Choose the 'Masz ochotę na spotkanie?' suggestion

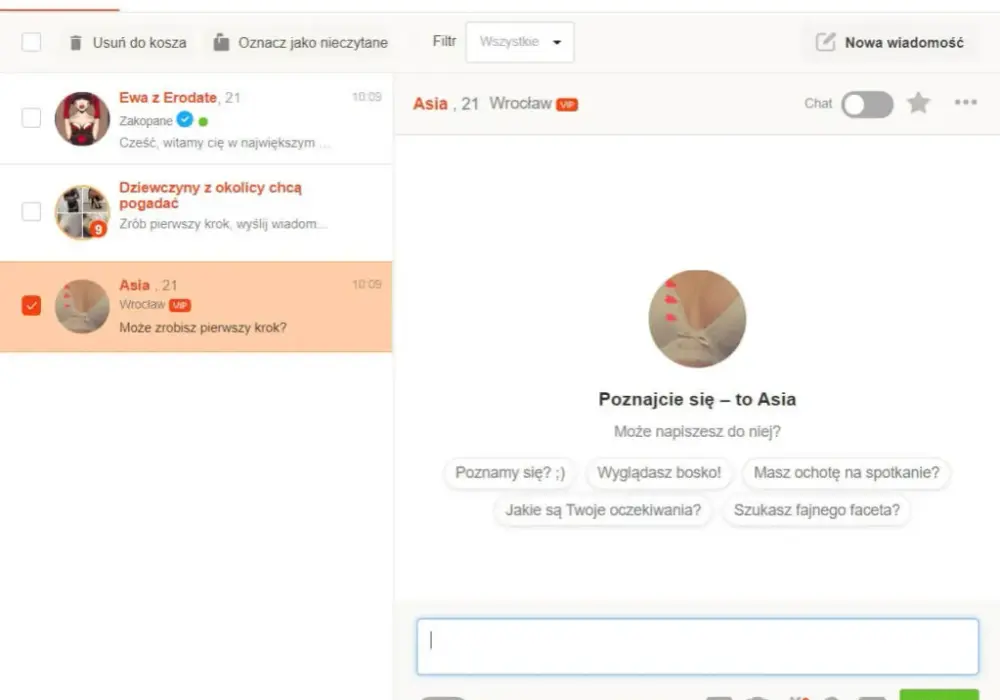click(x=846, y=473)
